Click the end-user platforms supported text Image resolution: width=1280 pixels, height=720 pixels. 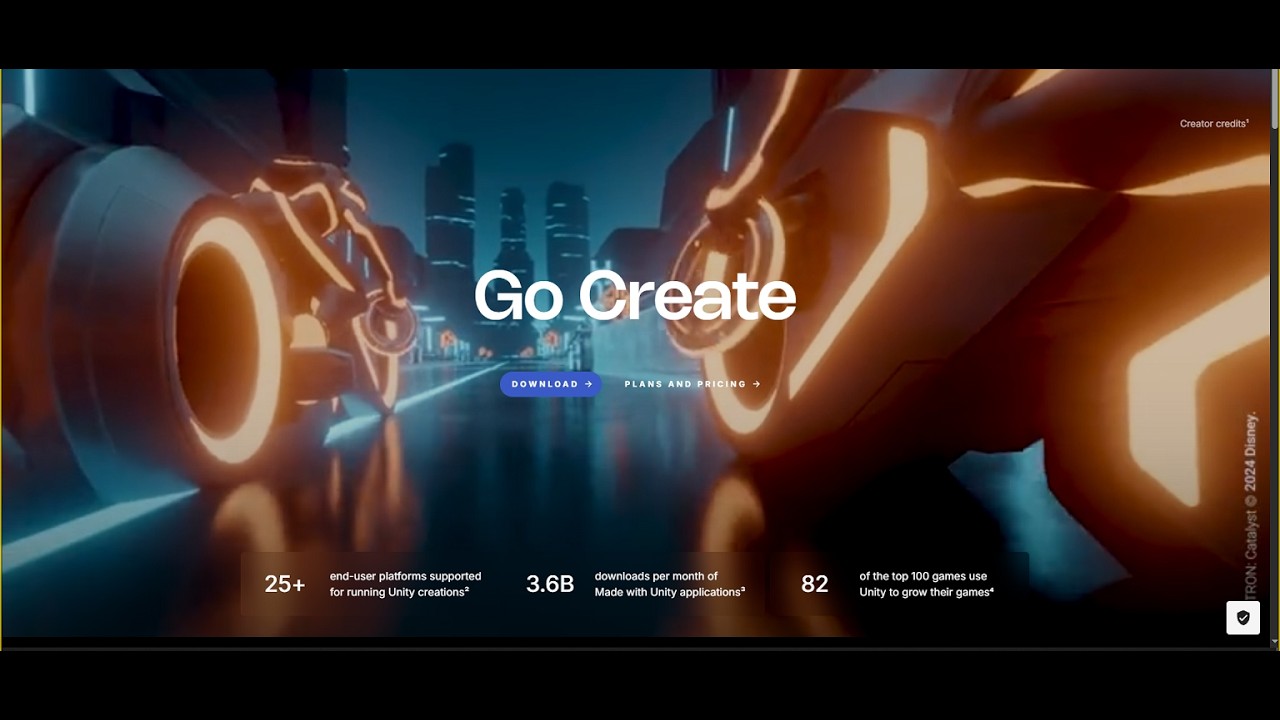coord(405,584)
